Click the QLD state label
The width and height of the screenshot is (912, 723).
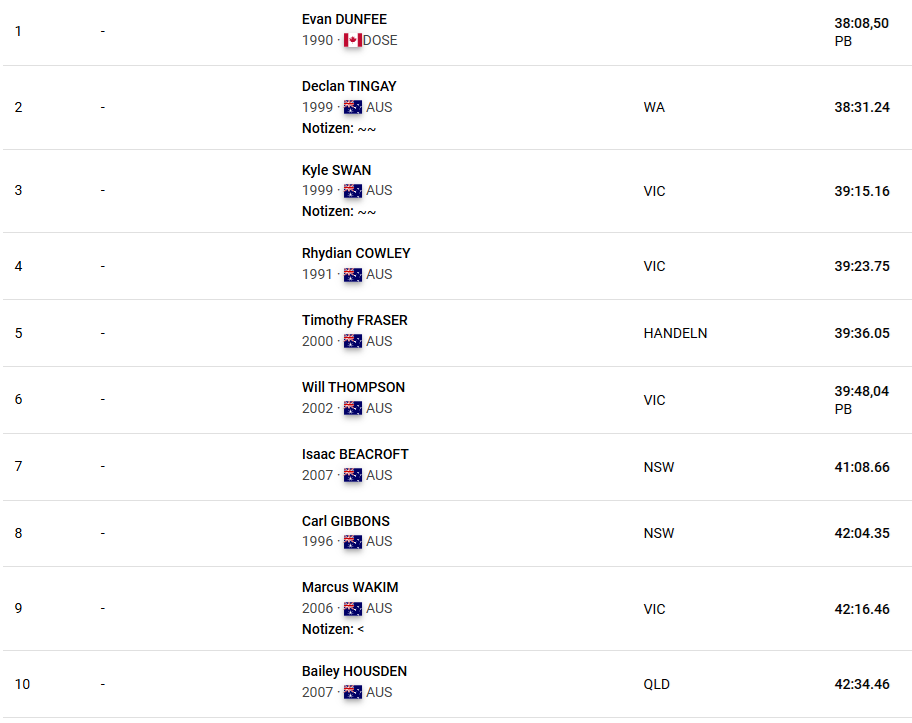(x=657, y=684)
